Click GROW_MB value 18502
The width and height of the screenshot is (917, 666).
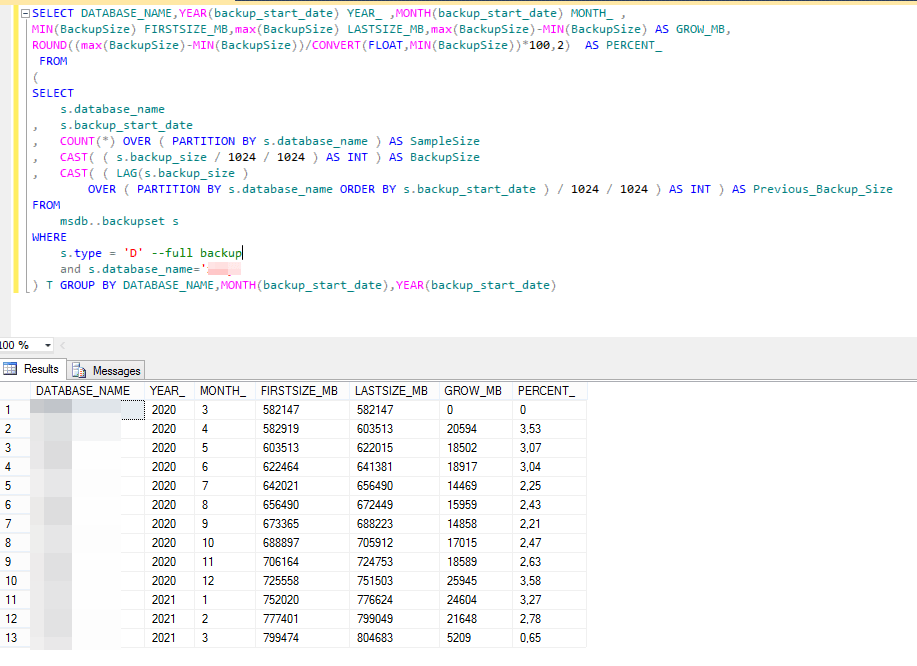pos(475,448)
